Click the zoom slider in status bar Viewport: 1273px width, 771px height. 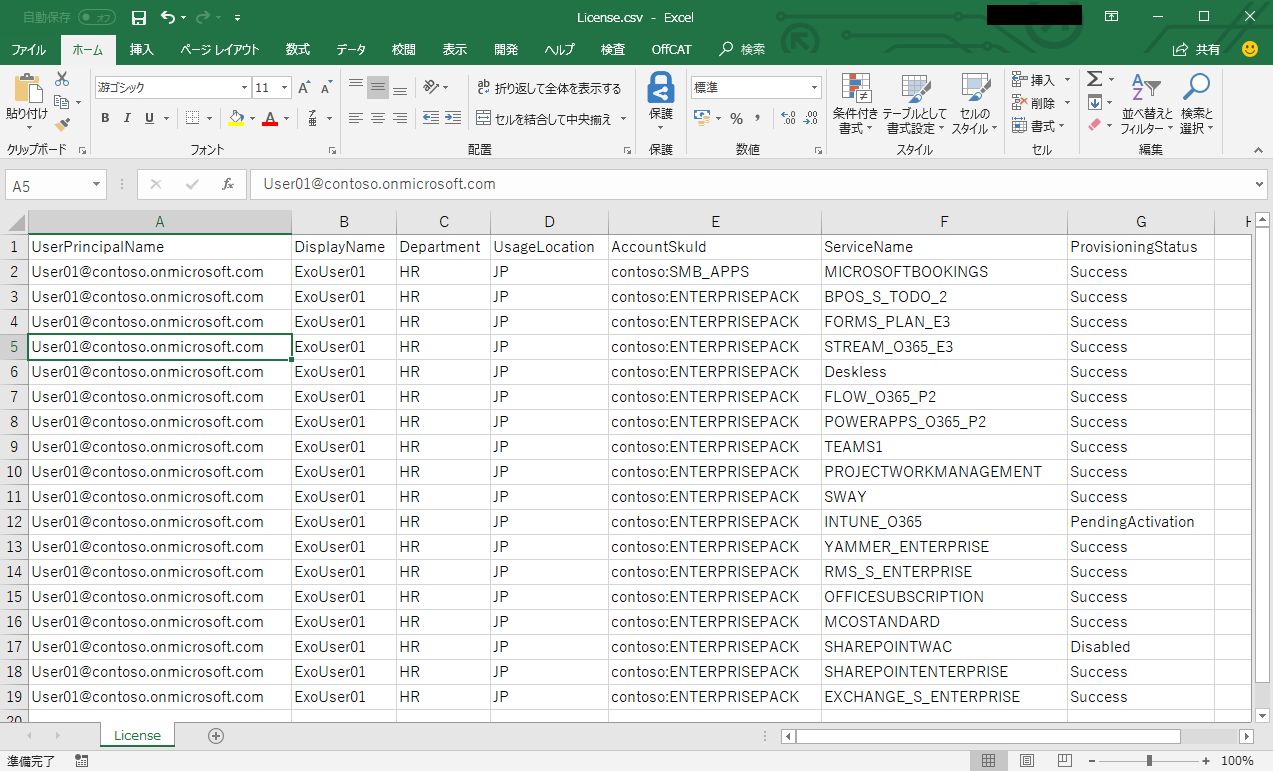(x=1150, y=761)
